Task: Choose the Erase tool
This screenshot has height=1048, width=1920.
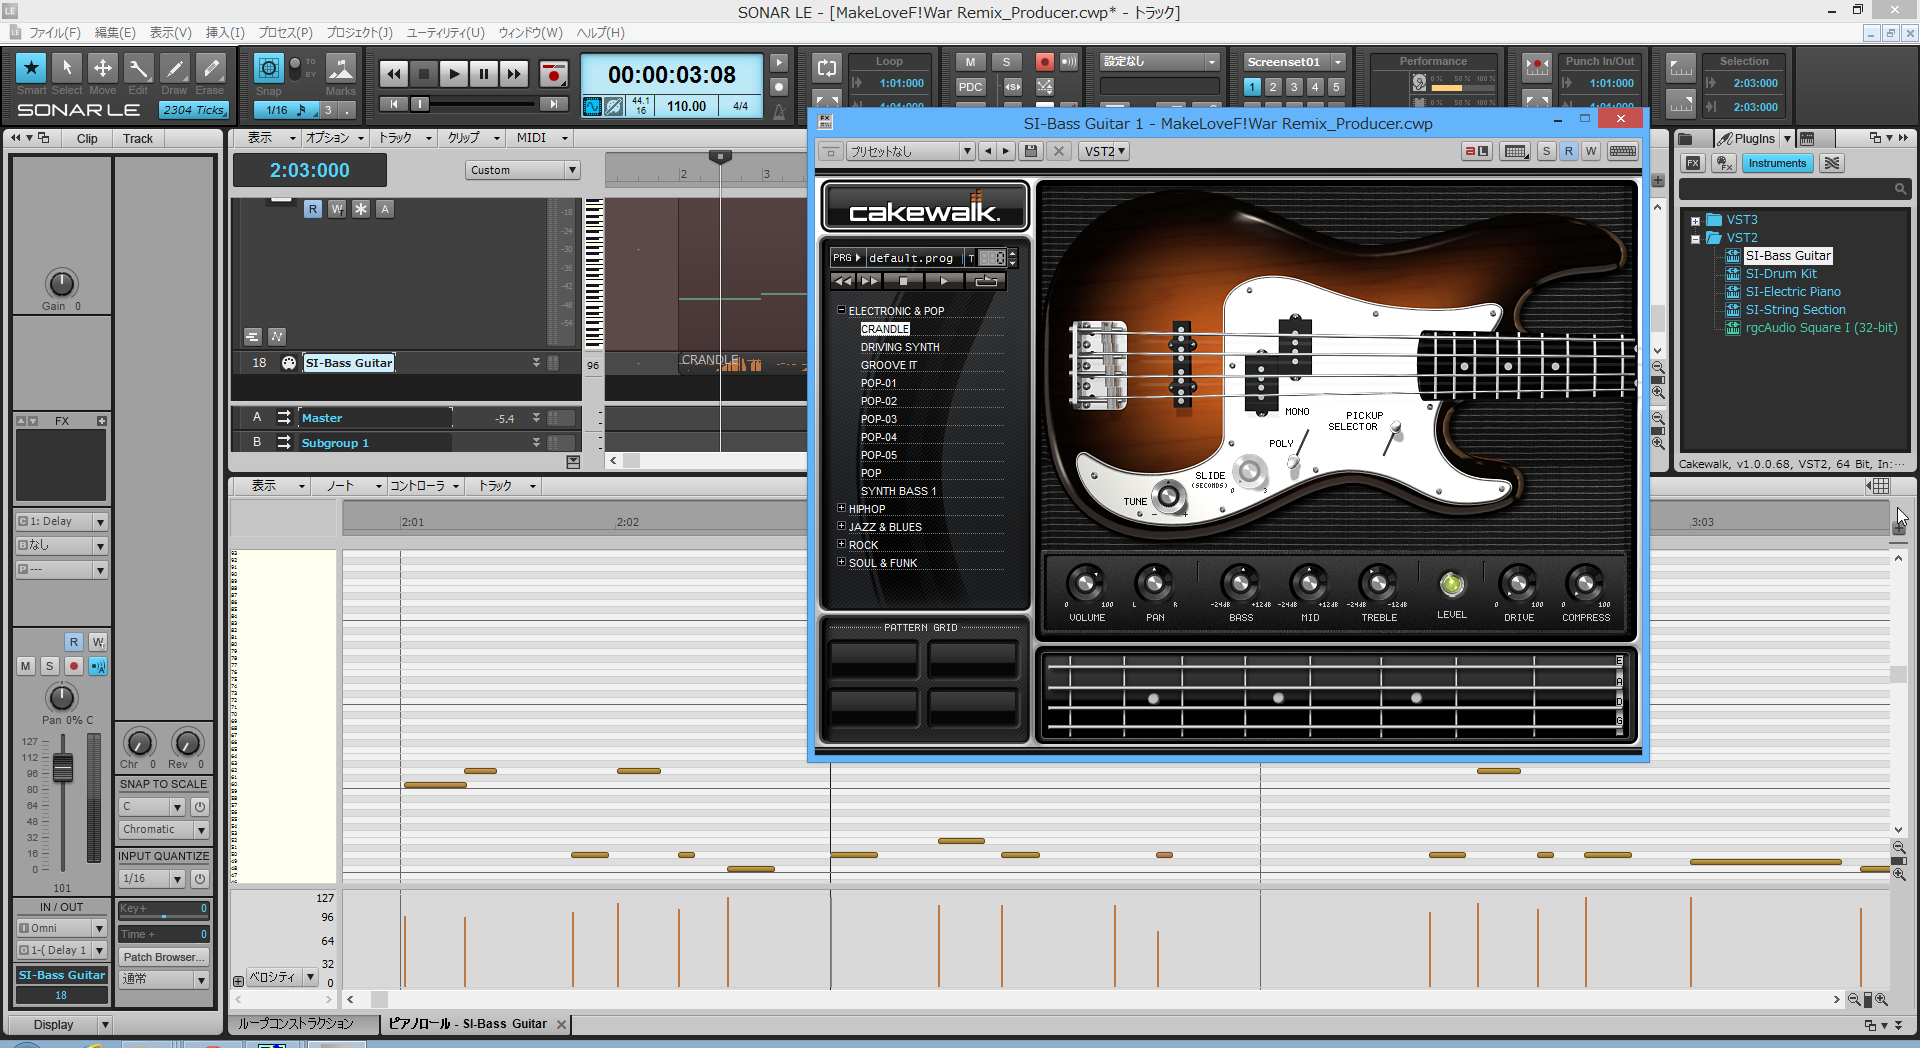Action: [x=210, y=68]
